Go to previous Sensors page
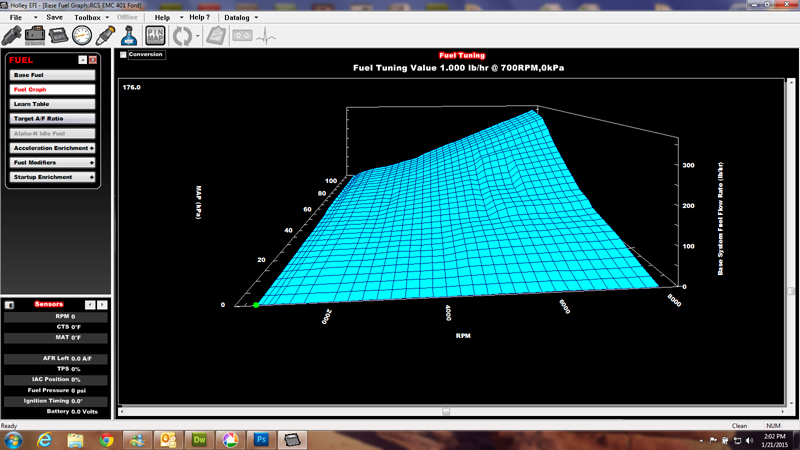 tap(90, 305)
